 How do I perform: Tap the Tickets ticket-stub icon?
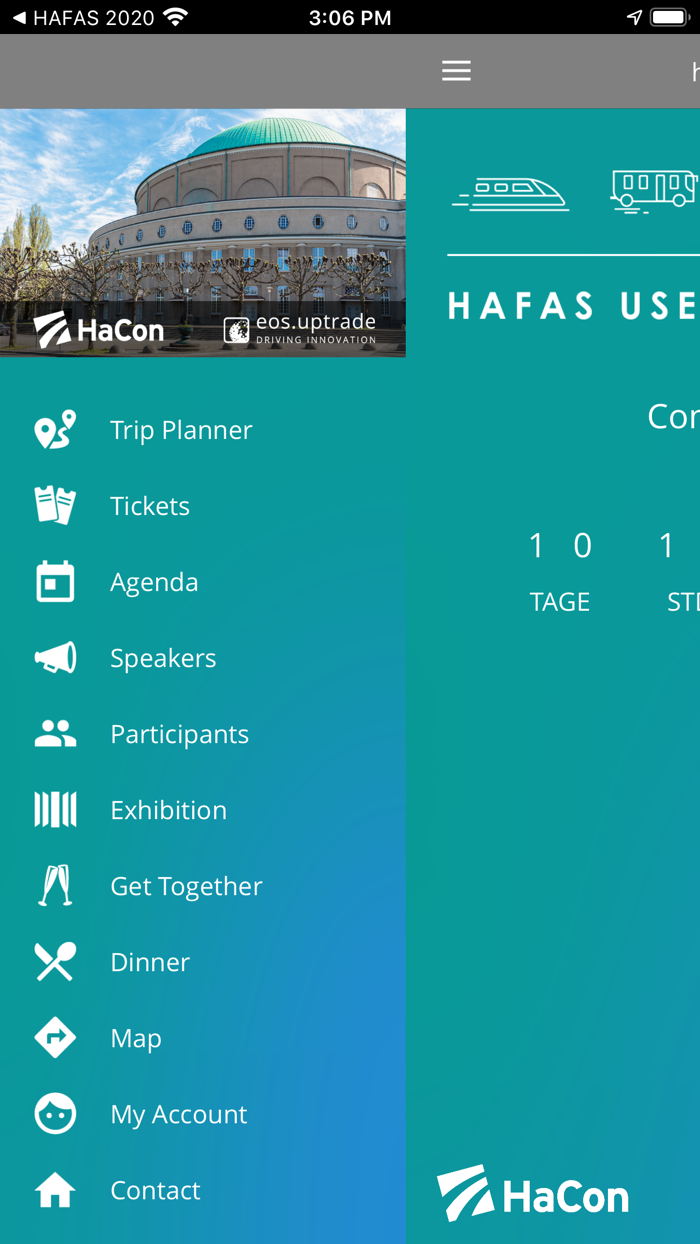pos(54,505)
